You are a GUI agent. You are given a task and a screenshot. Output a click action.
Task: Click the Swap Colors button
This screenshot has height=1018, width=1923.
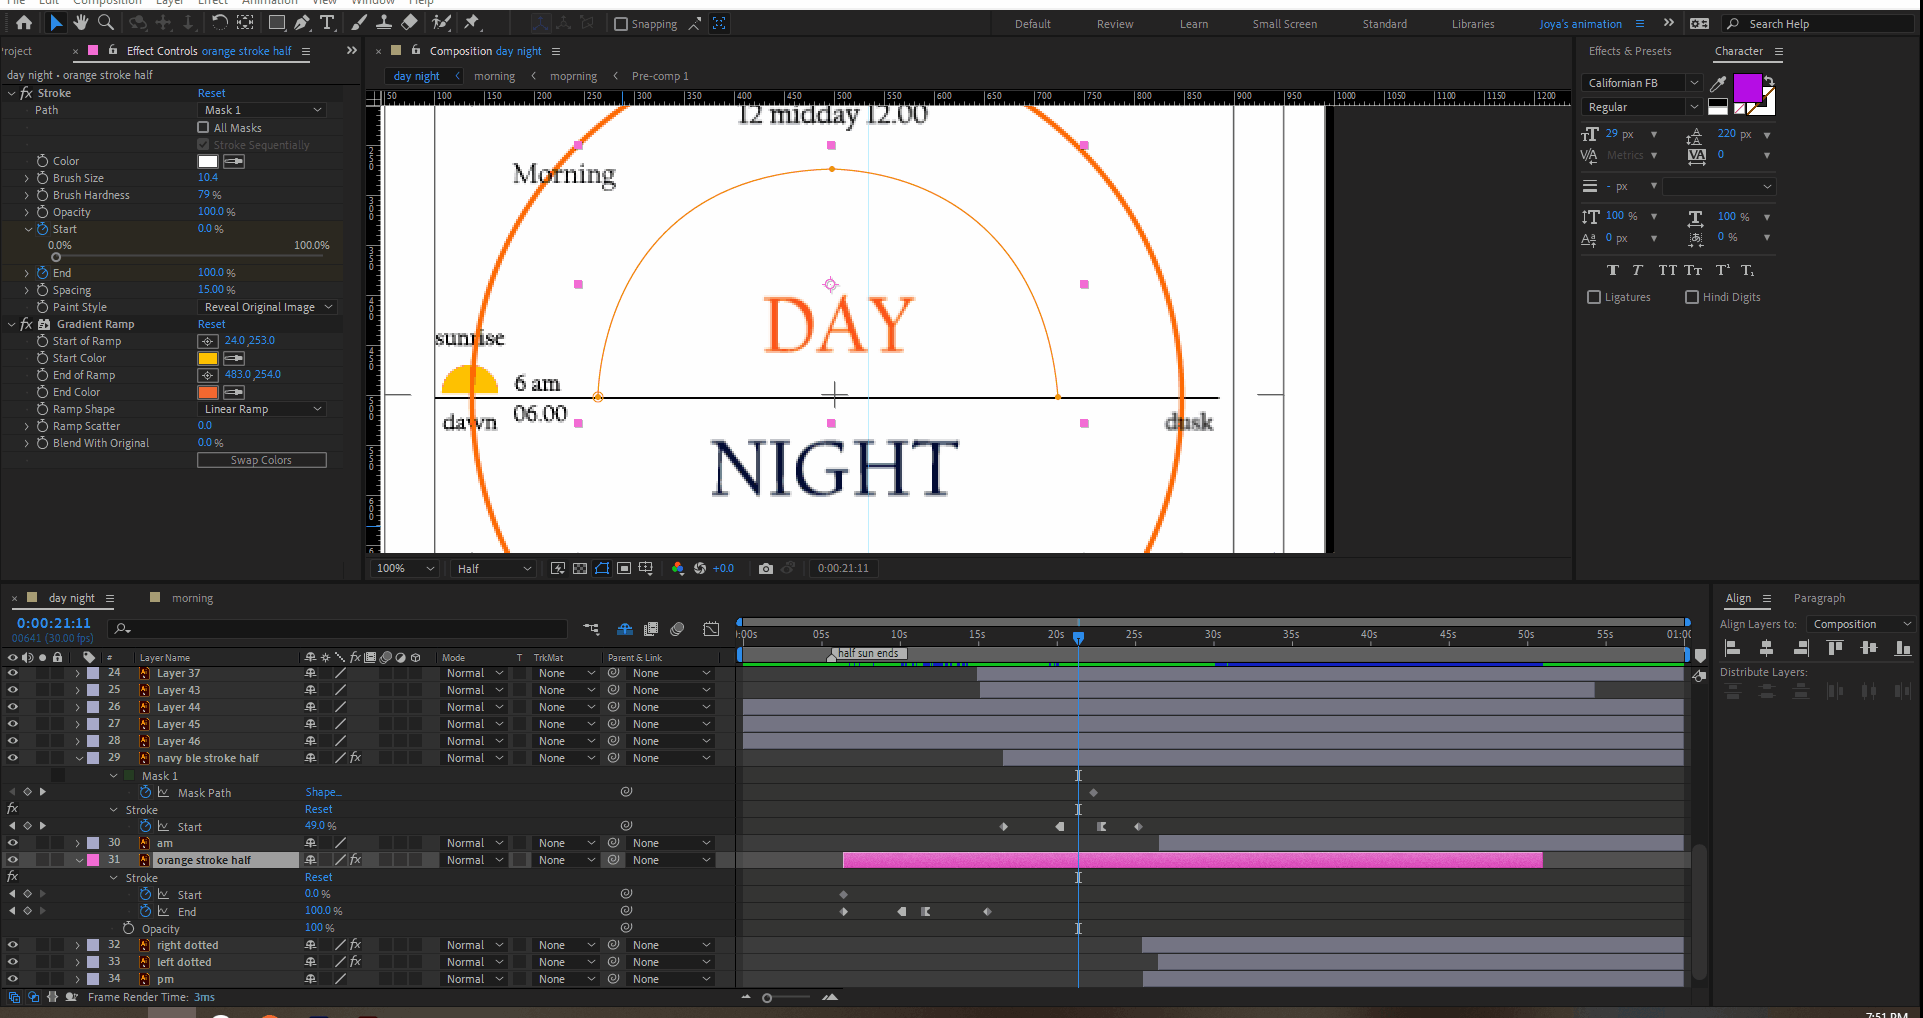[262, 460]
